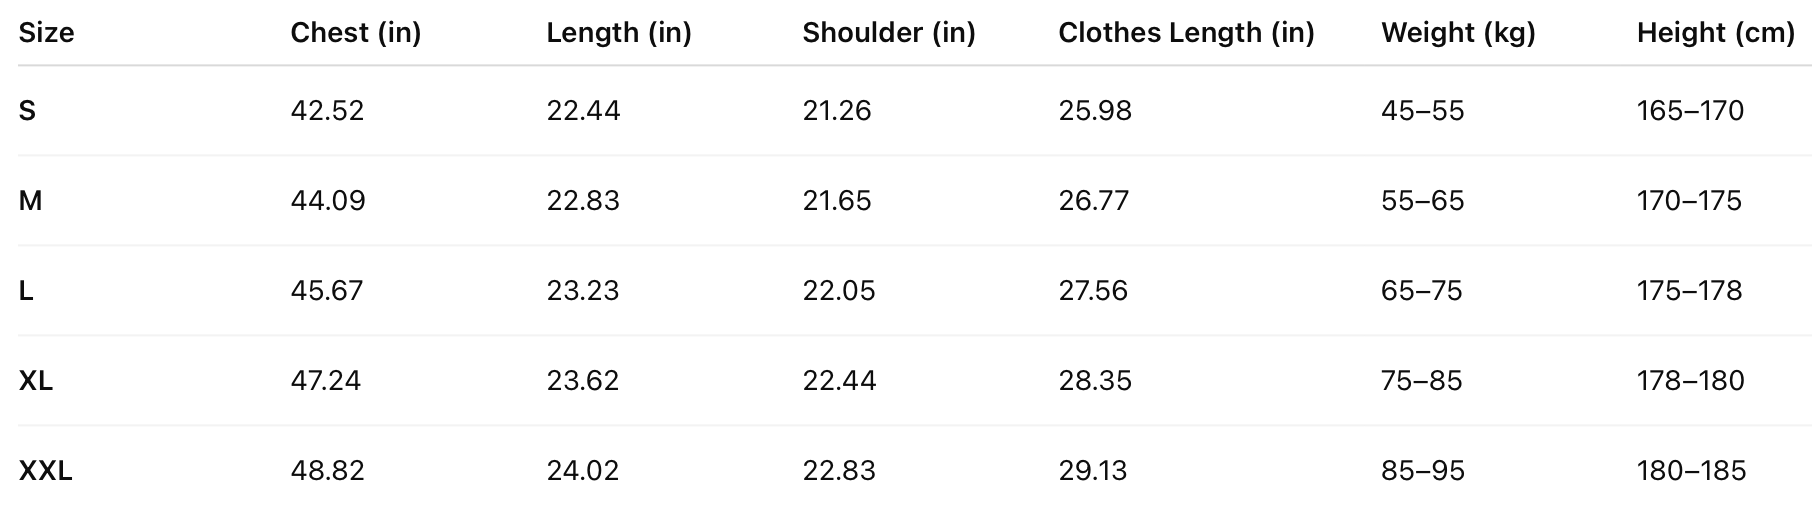Click the XXL size row label

pyautogui.click(x=45, y=470)
